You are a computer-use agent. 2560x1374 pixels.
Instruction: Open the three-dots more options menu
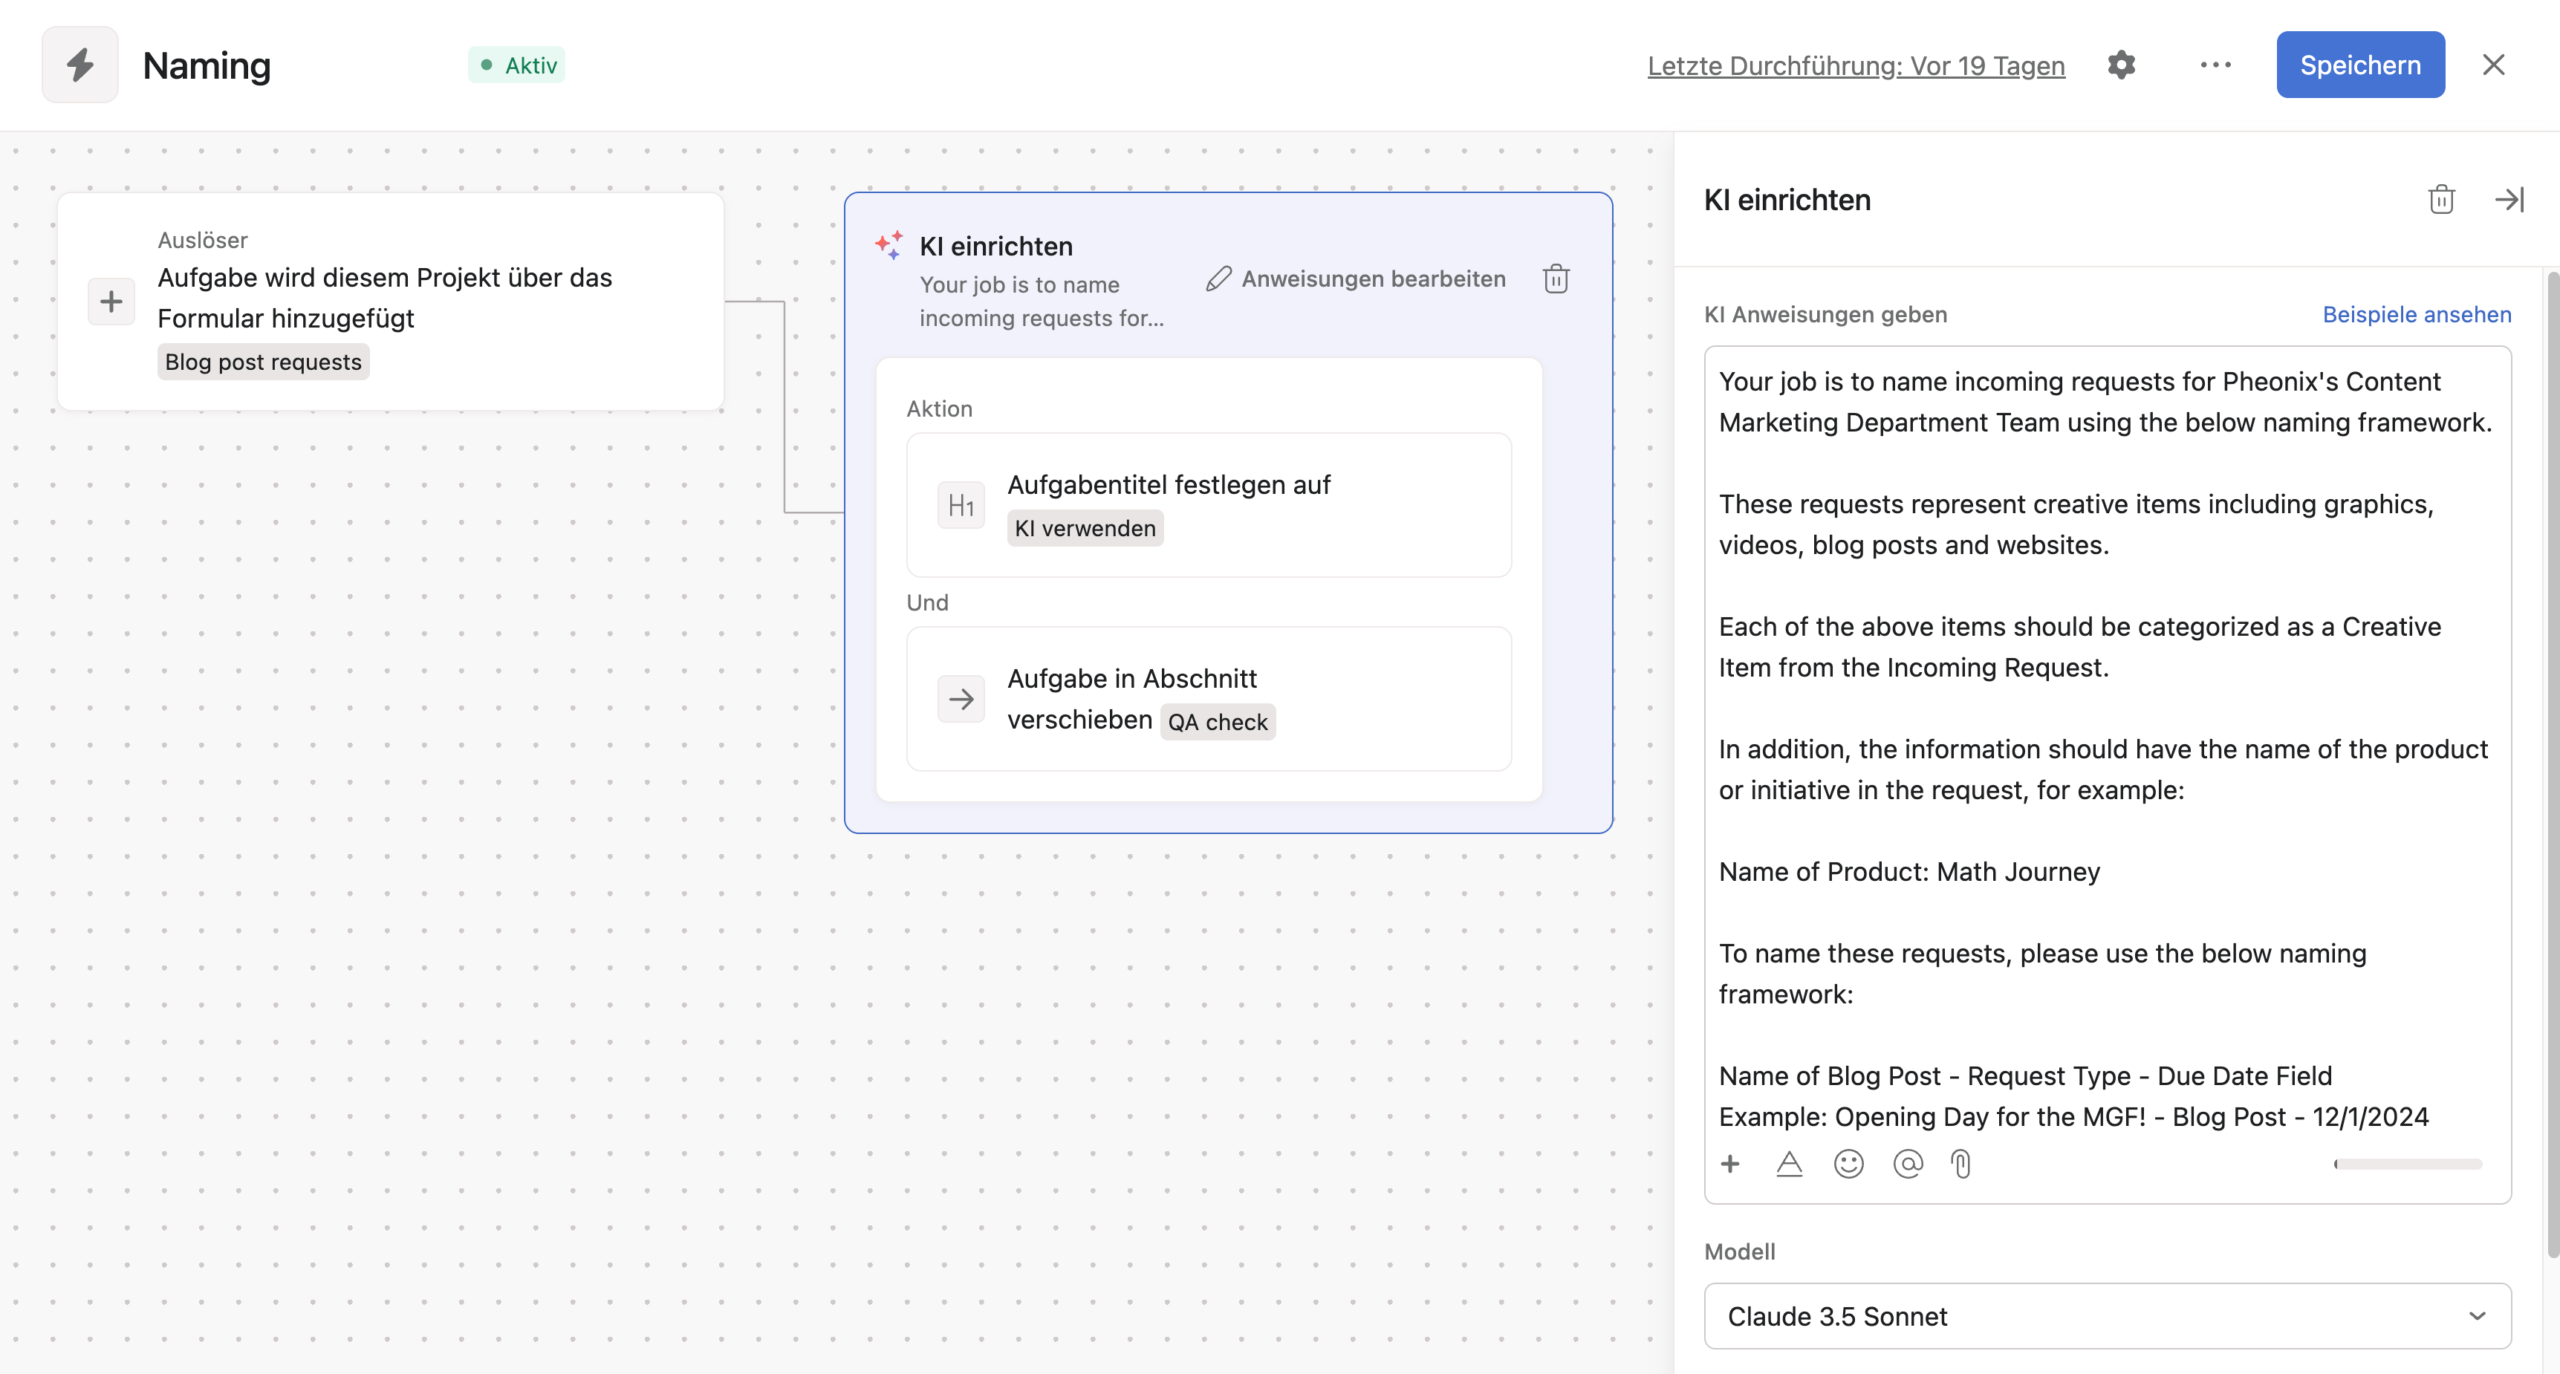pos(2215,65)
